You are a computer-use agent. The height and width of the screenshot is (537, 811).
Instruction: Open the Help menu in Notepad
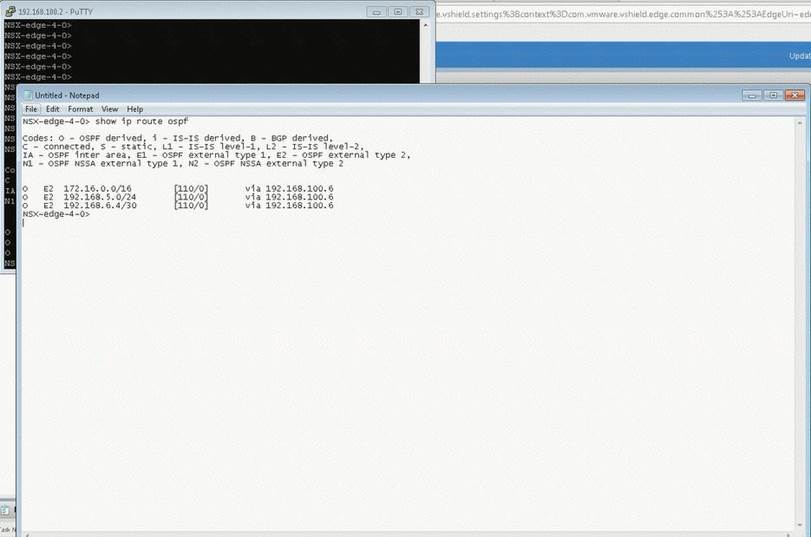click(x=135, y=108)
